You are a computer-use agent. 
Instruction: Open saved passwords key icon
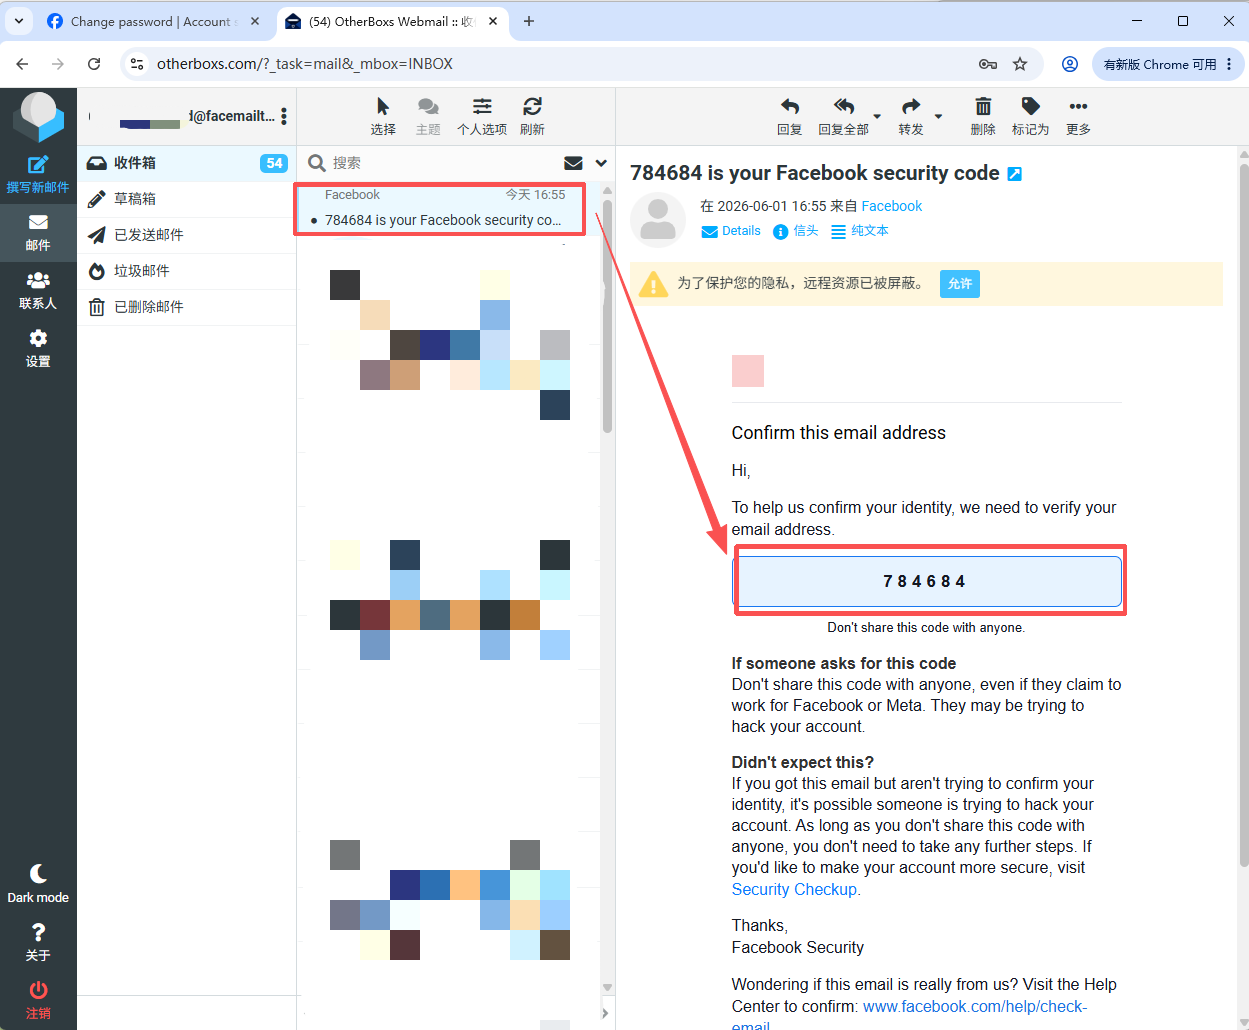click(988, 64)
